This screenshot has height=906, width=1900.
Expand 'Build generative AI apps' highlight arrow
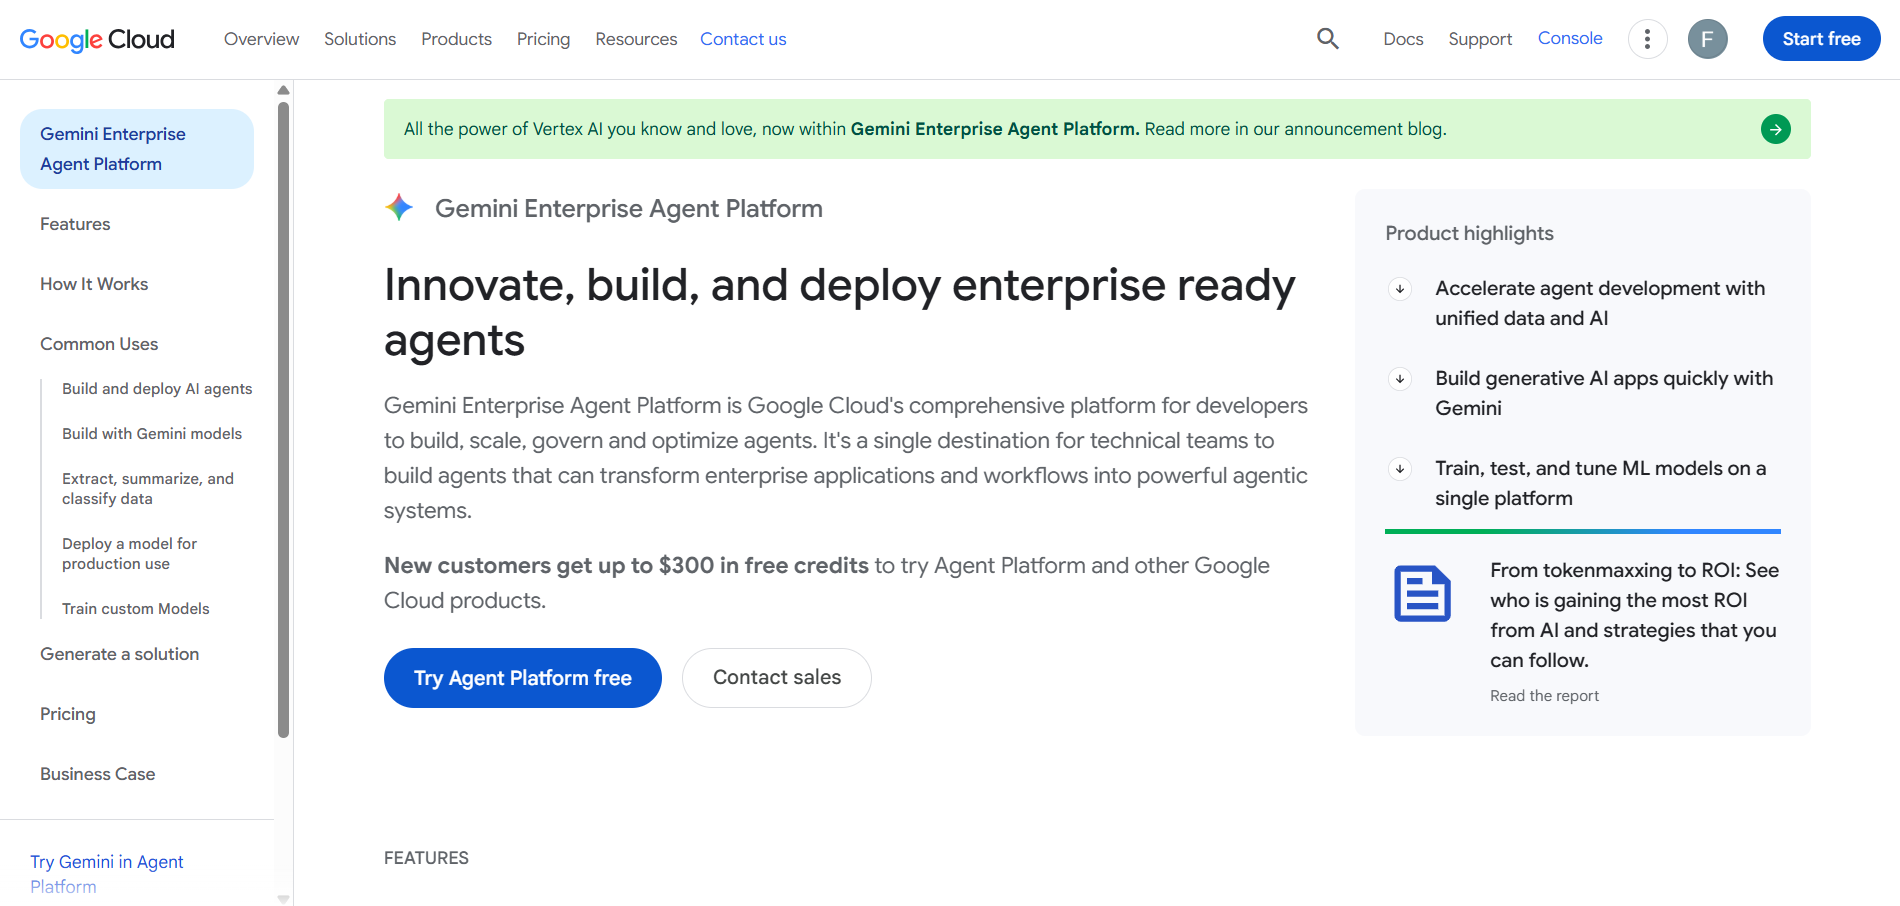coord(1400,379)
